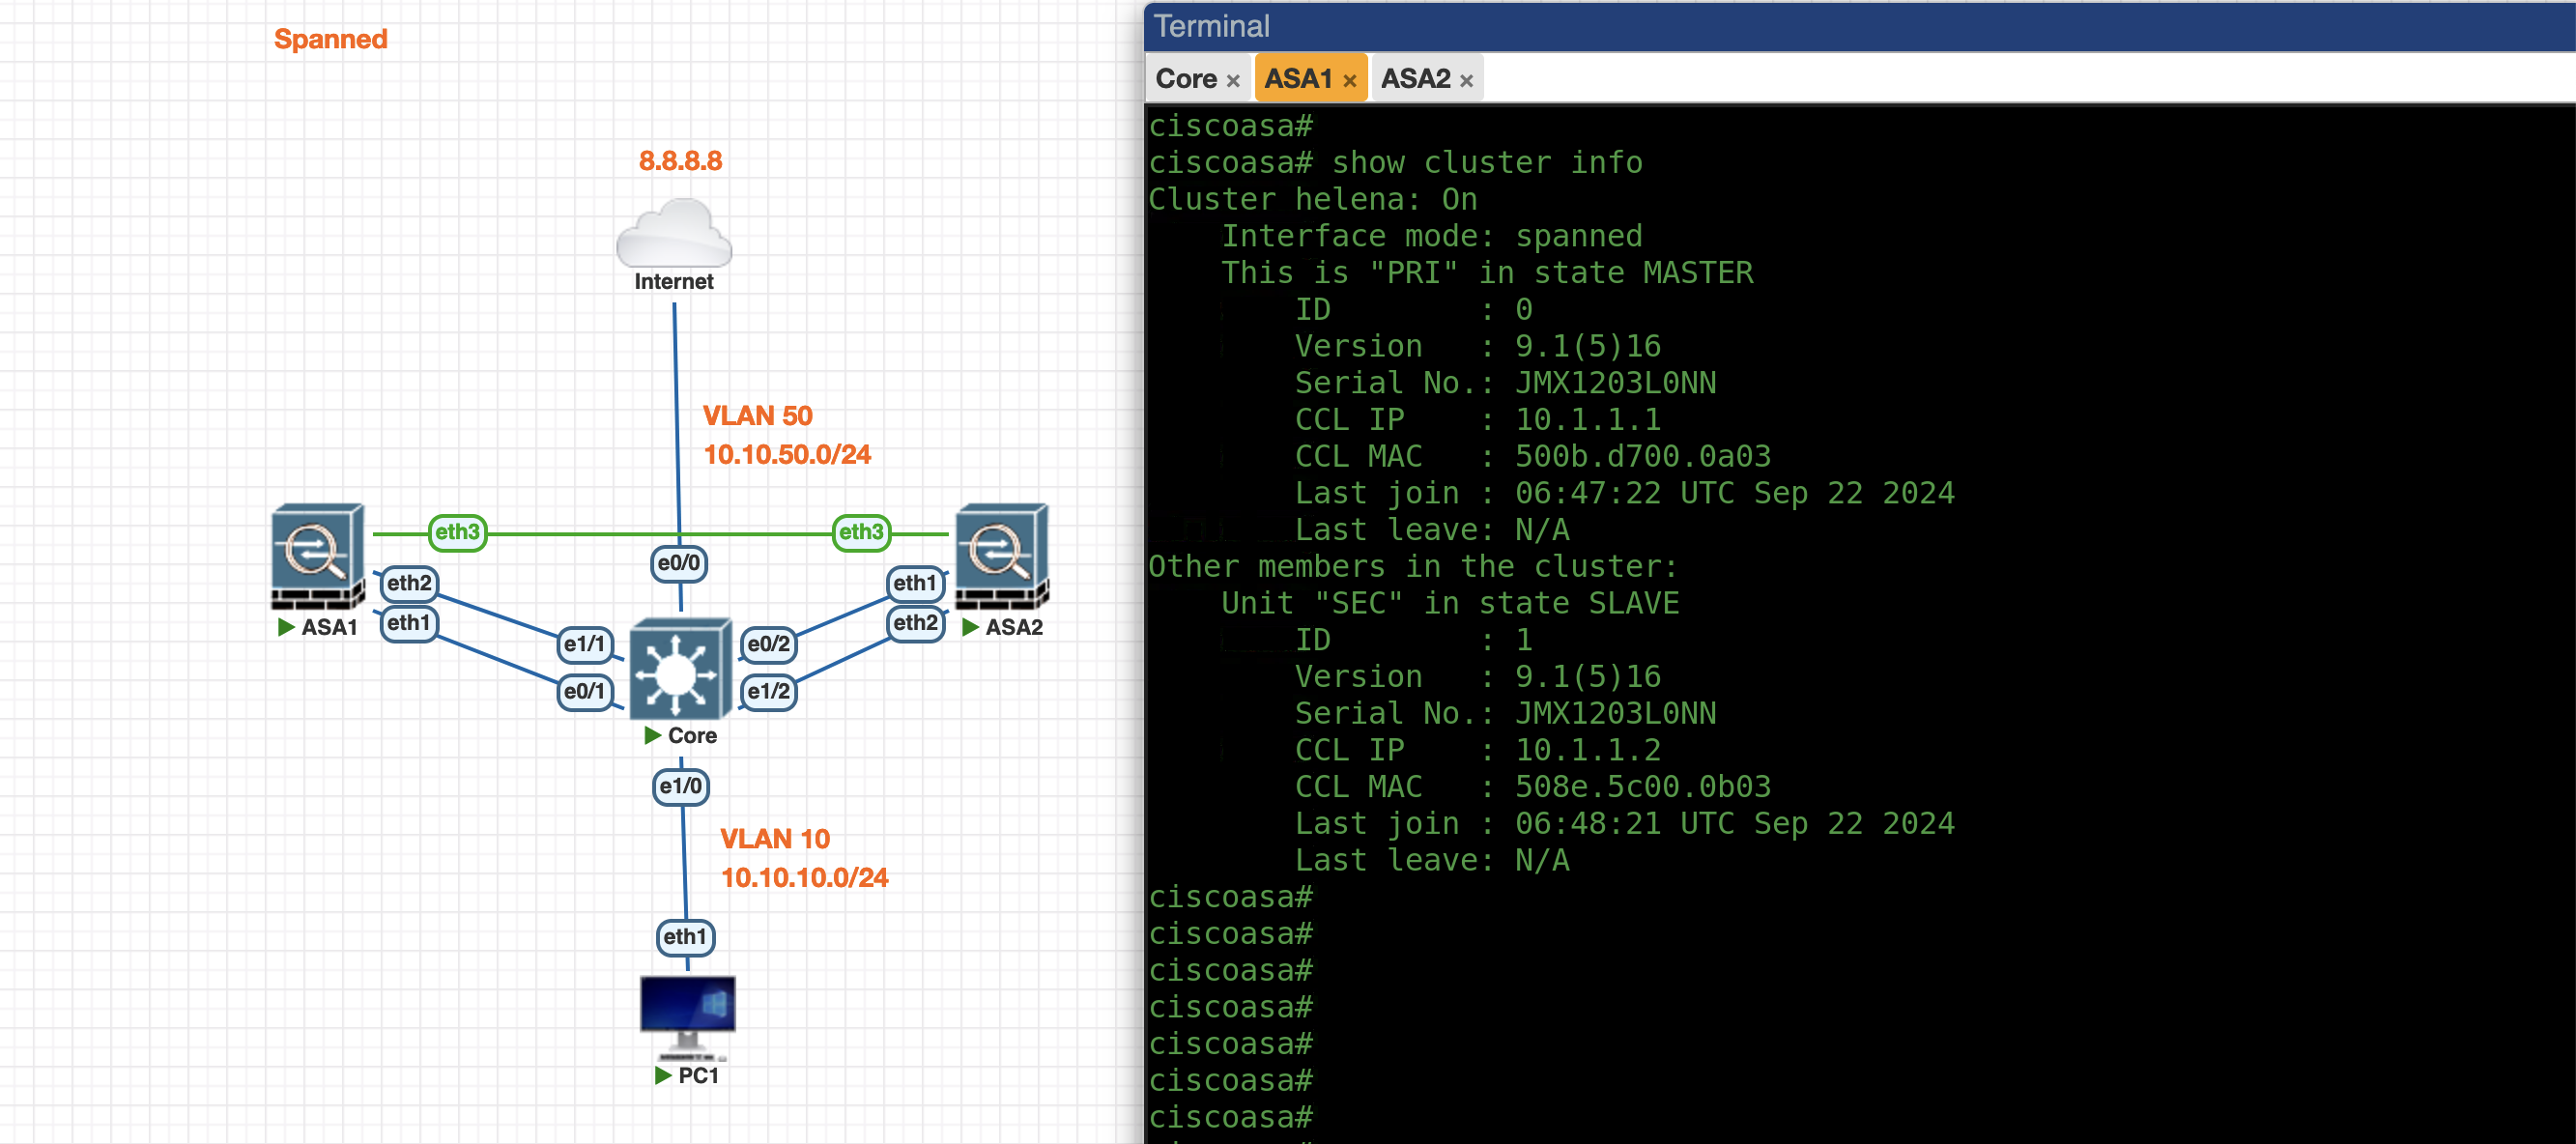Image resolution: width=2576 pixels, height=1144 pixels.
Task: Select the Core switch icon
Action: [x=679, y=669]
